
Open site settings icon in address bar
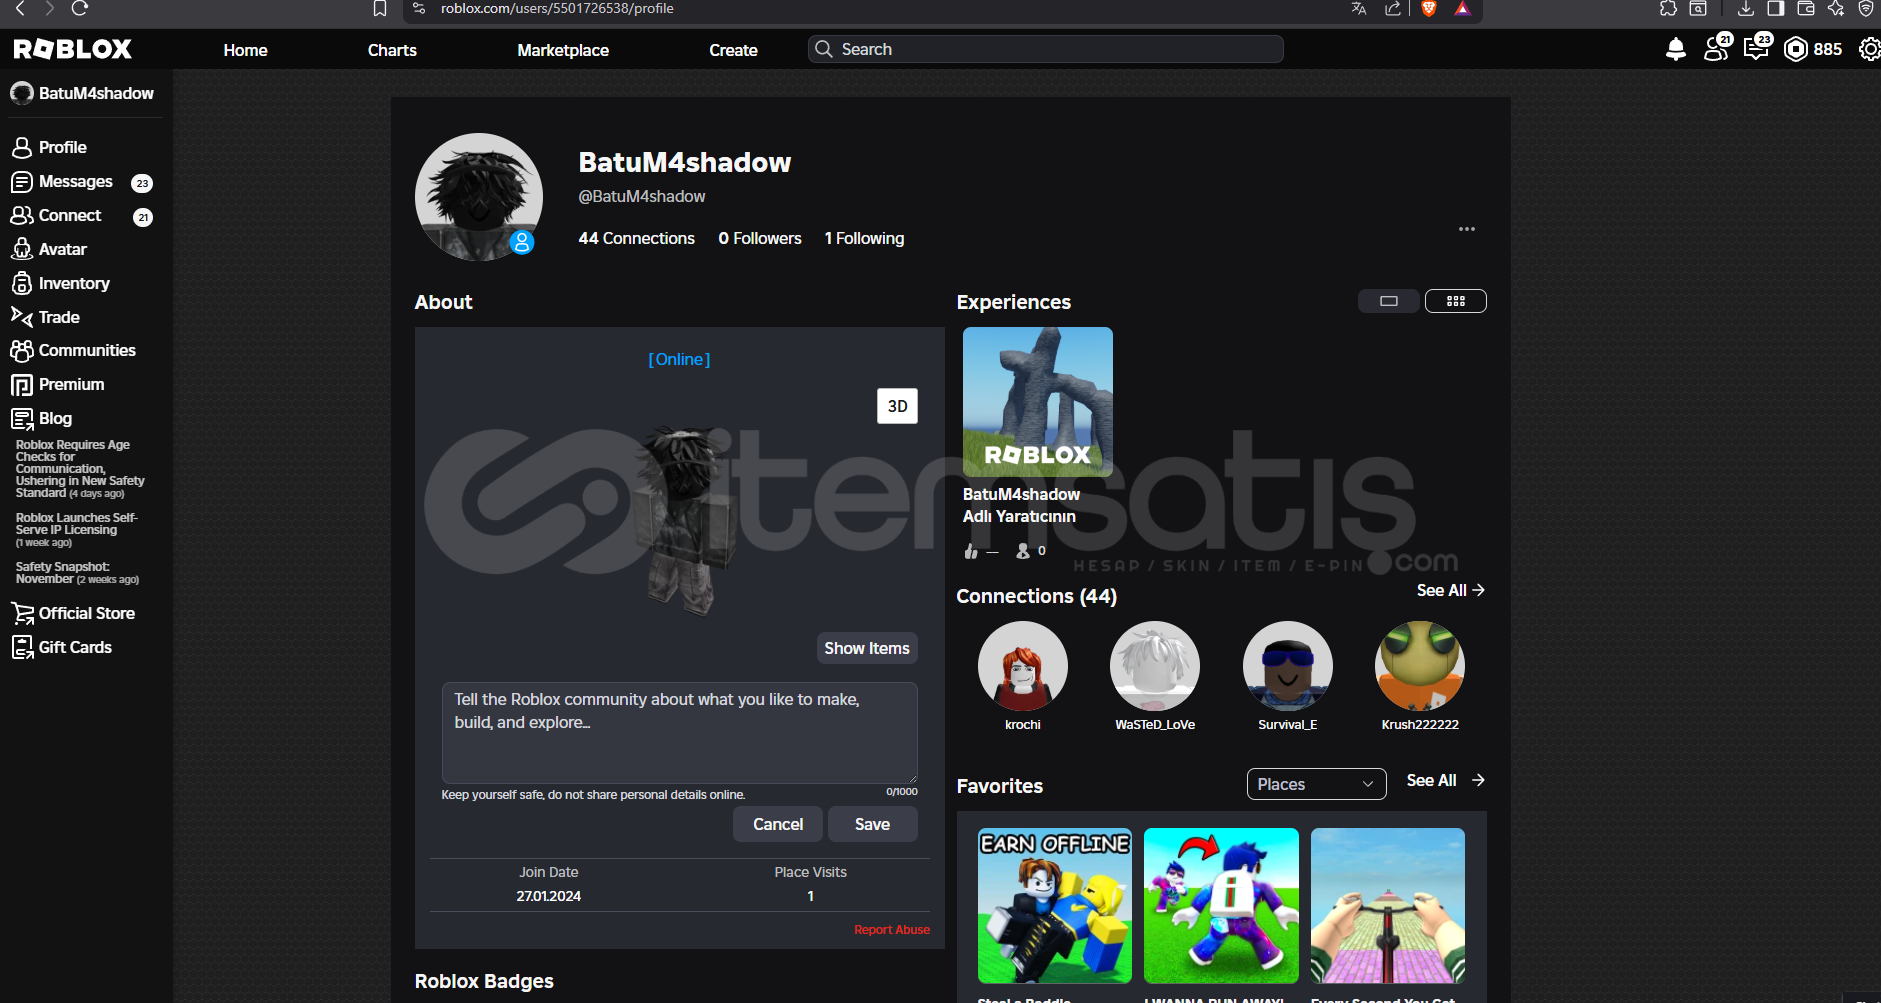coord(419,8)
